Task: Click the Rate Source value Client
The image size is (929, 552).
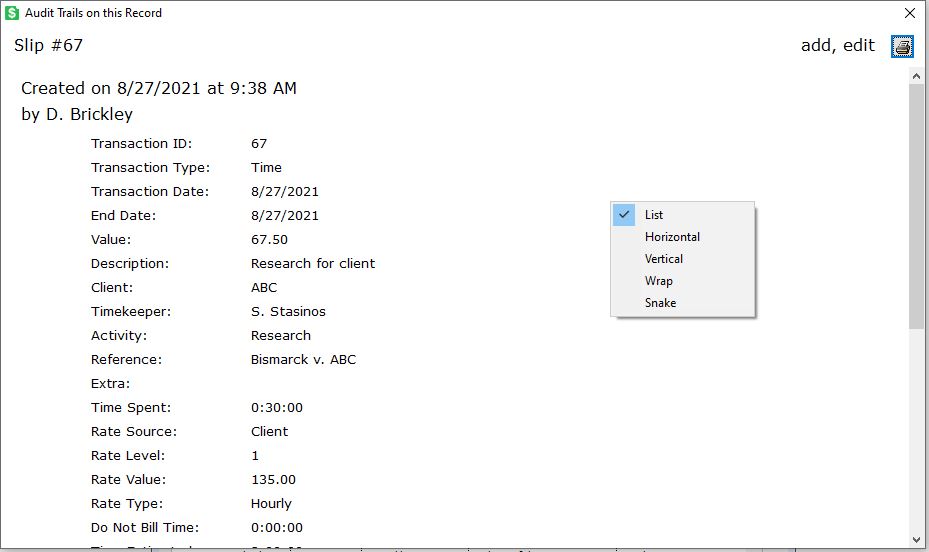Action: pyautogui.click(x=269, y=432)
